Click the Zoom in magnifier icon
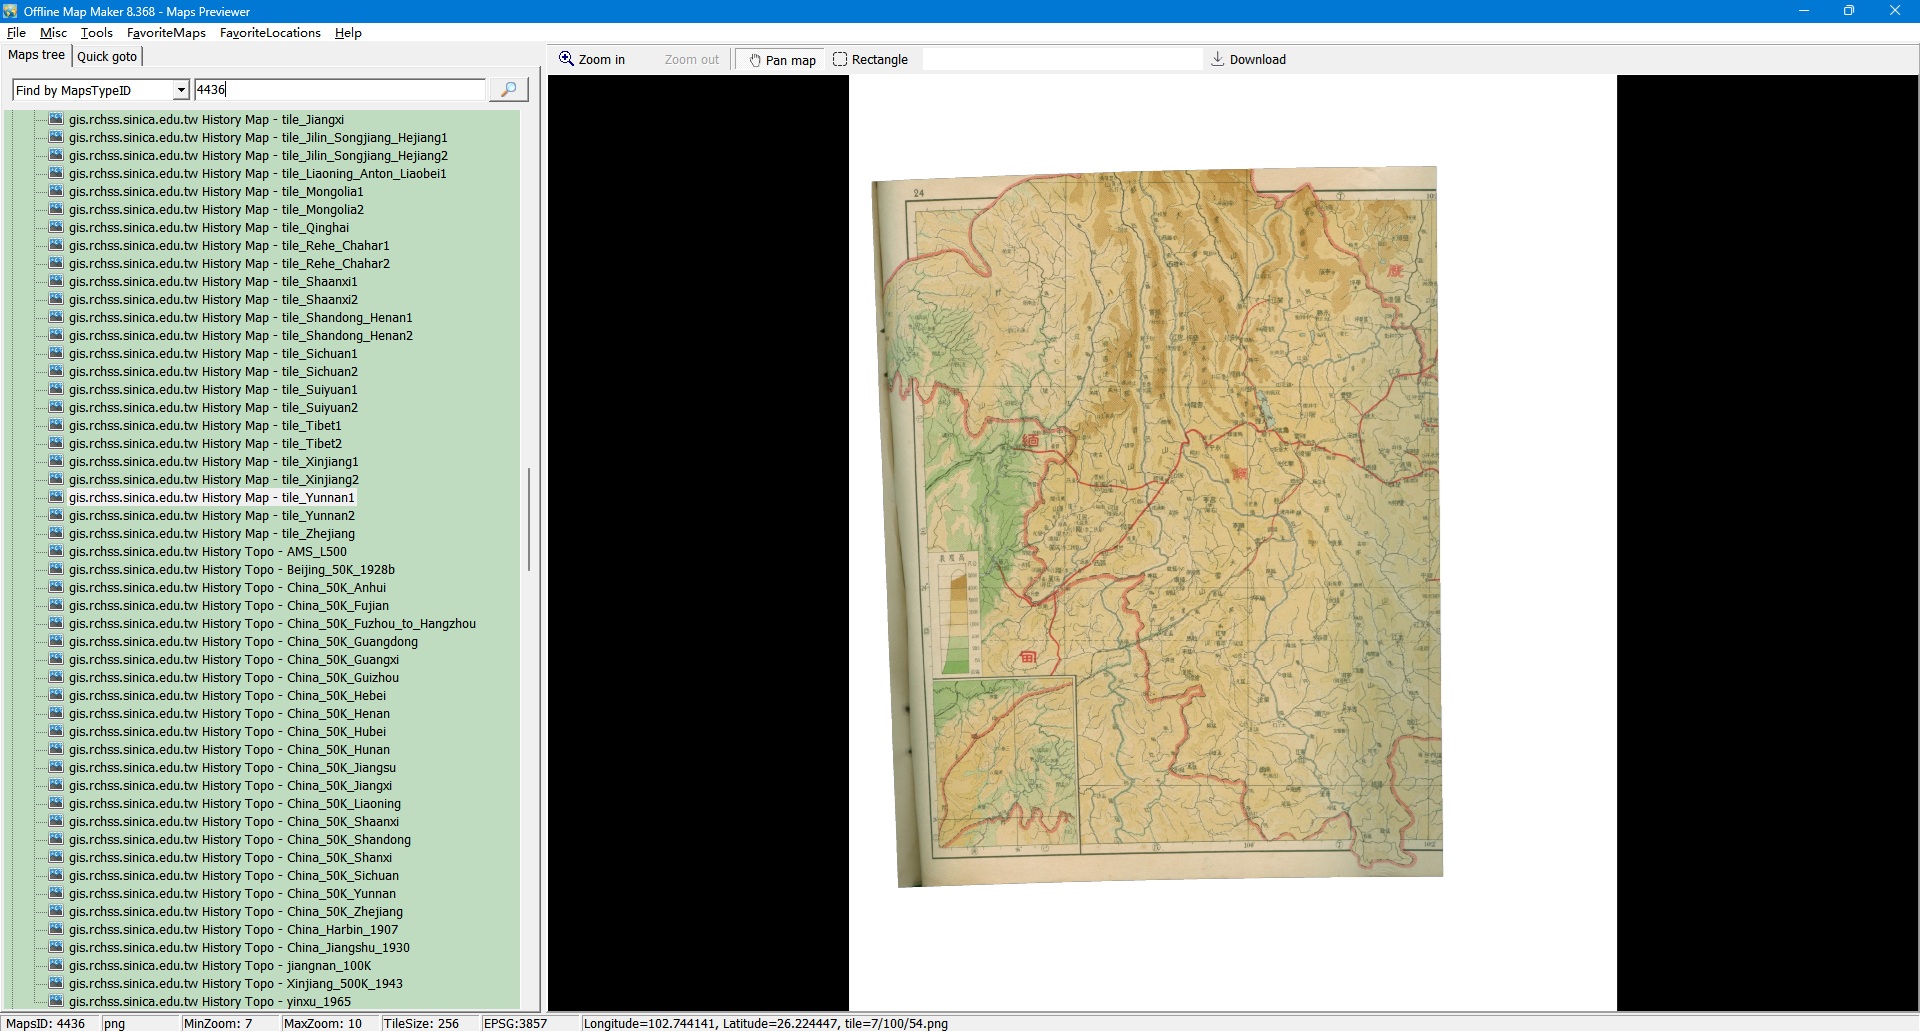The image size is (1920, 1032). click(566, 59)
